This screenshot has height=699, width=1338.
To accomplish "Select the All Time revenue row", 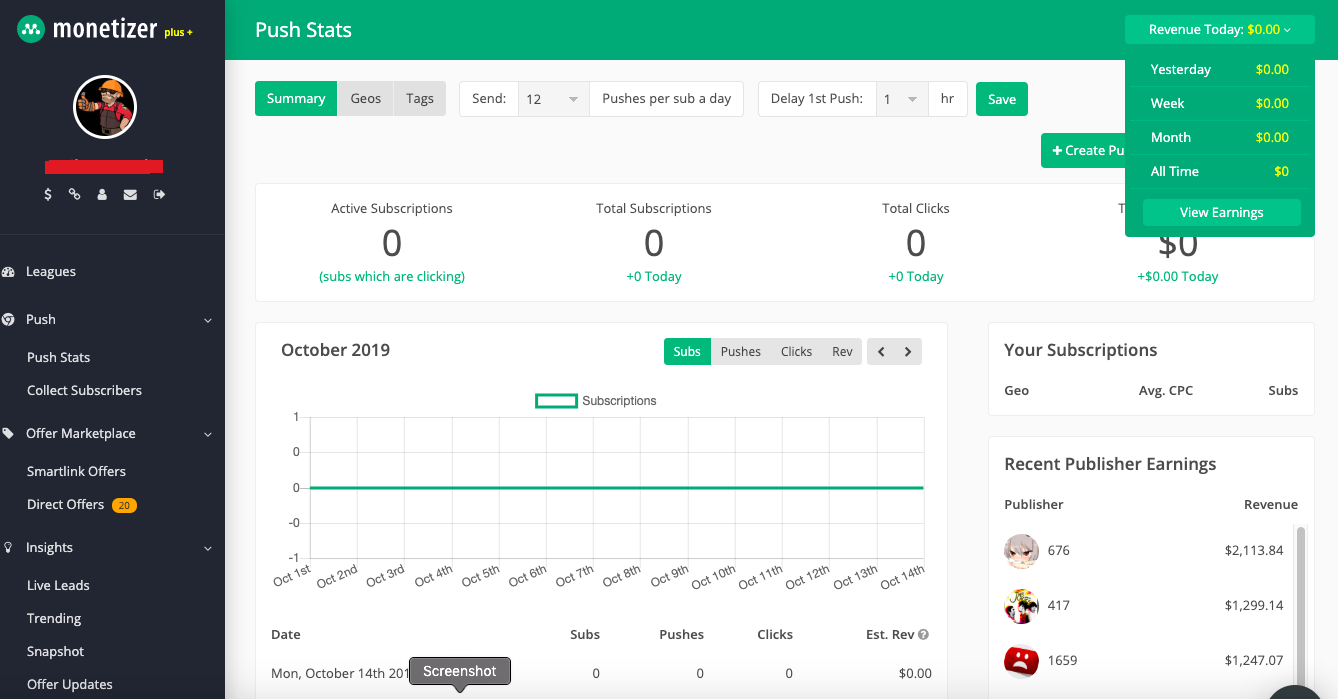I will pos(1219,171).
